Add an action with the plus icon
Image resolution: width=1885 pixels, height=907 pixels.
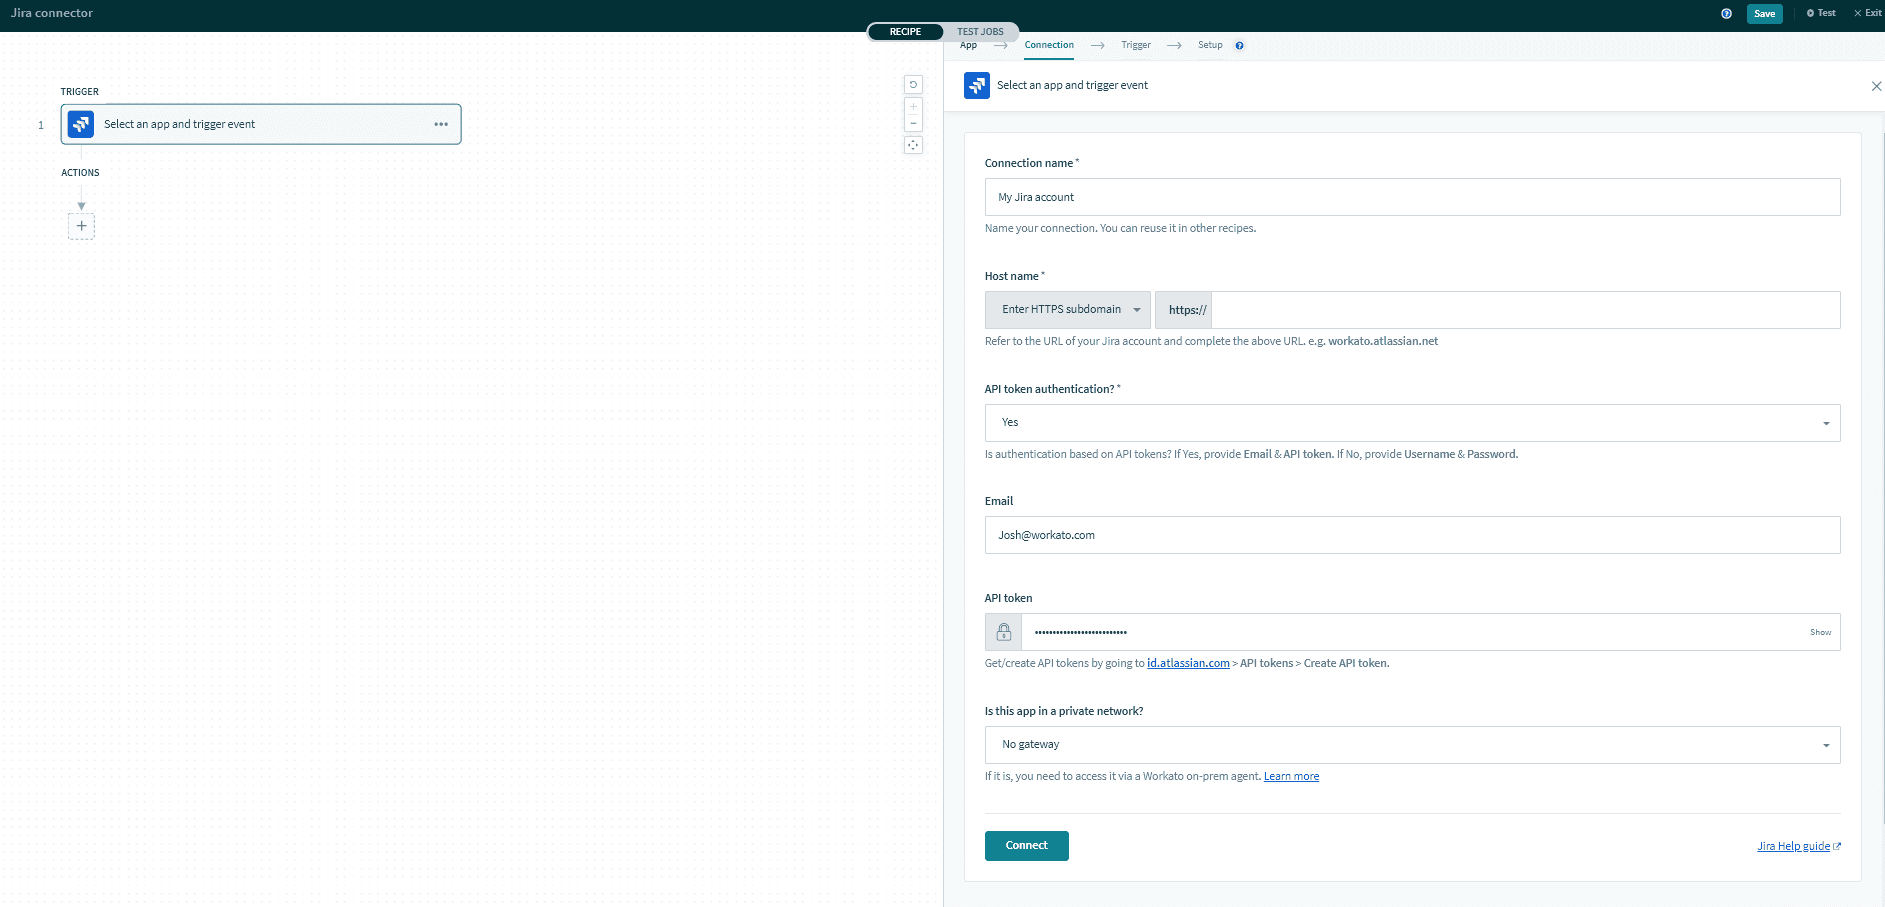(81, 226)
